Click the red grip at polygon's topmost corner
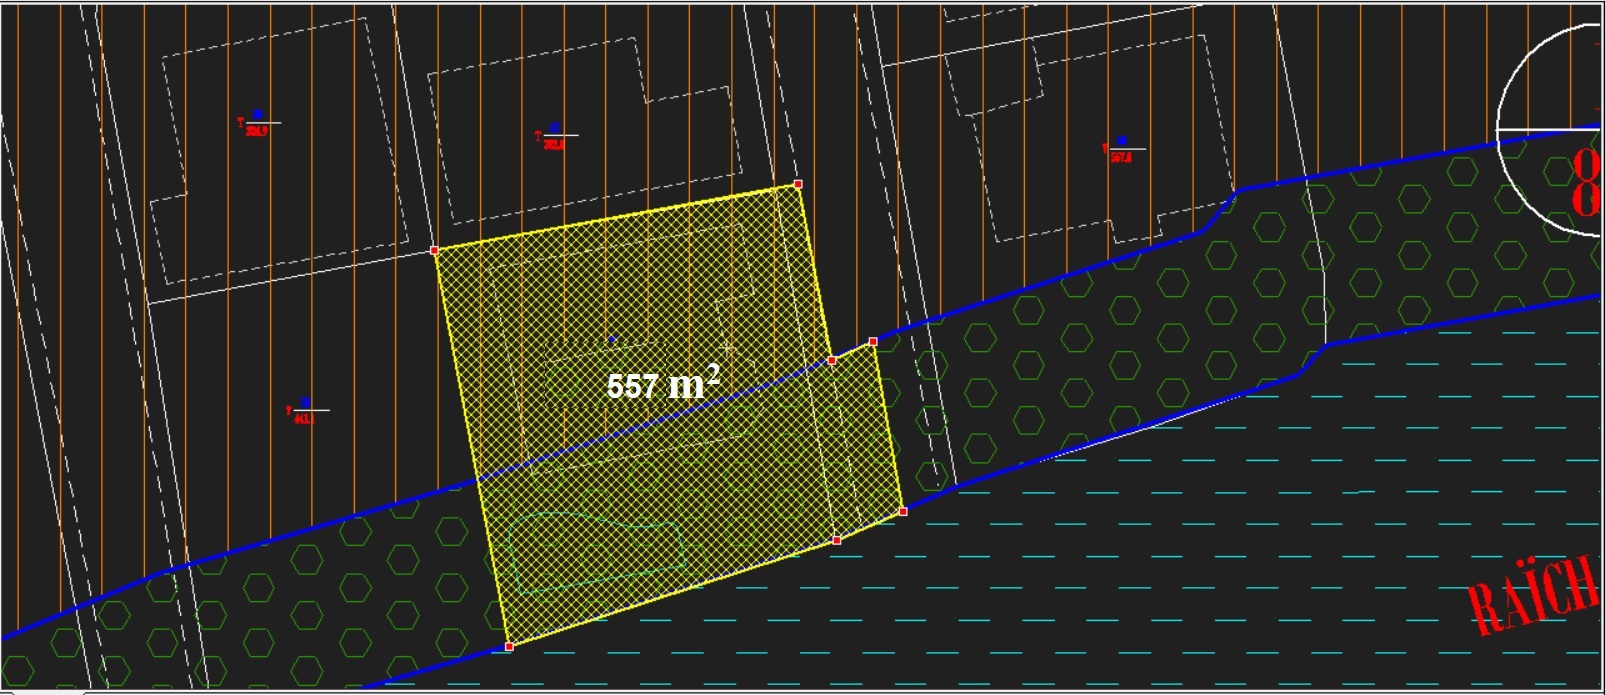Image resolution: width=1605 pixels, height=695 pixels. (x=798, y=184)
